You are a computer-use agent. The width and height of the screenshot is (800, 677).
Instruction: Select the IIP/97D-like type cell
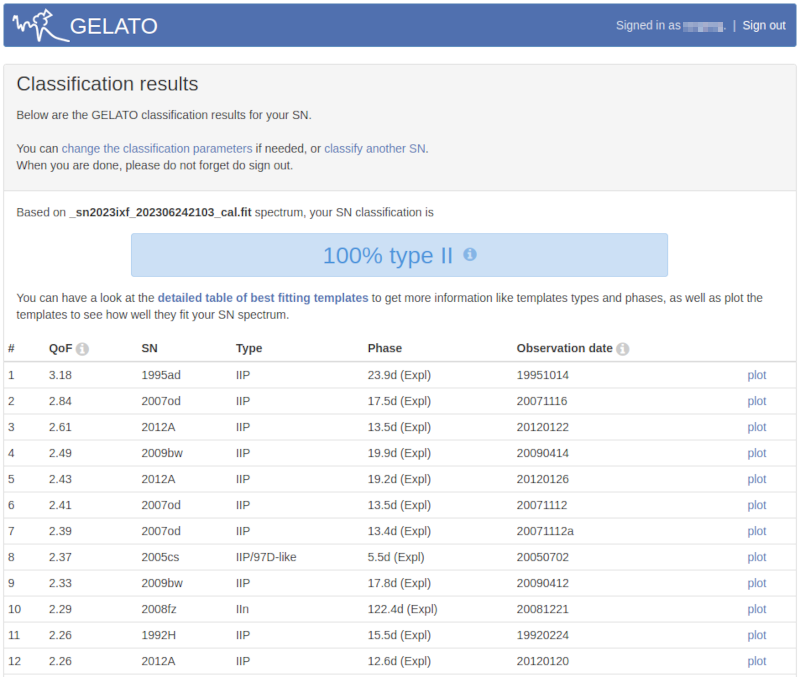[x=266, y=557]
